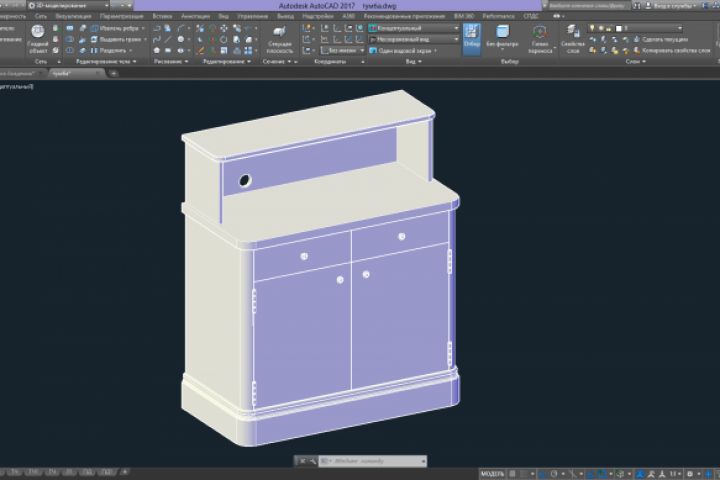
Task: Open the 3D-моделирование workspace dropdown
Action: (x=68, y=6)
